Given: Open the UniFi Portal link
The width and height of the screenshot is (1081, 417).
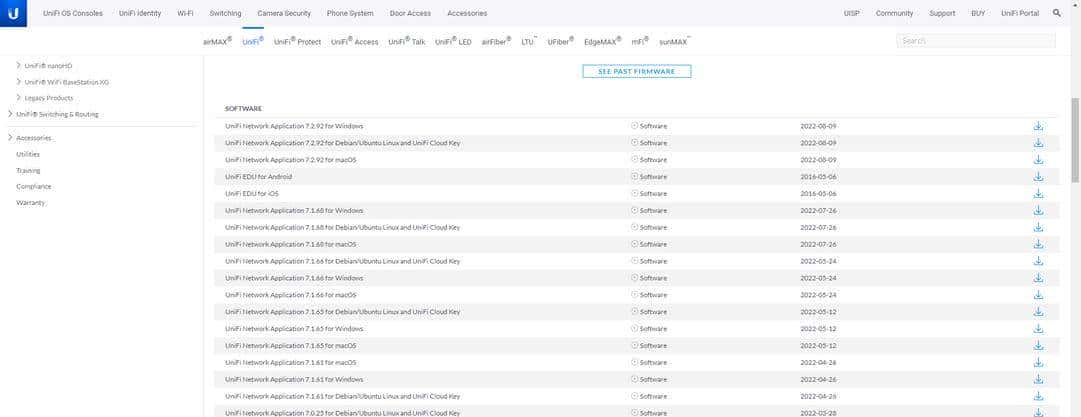Looking at the screenshot, I should (x=1020, y=13).
